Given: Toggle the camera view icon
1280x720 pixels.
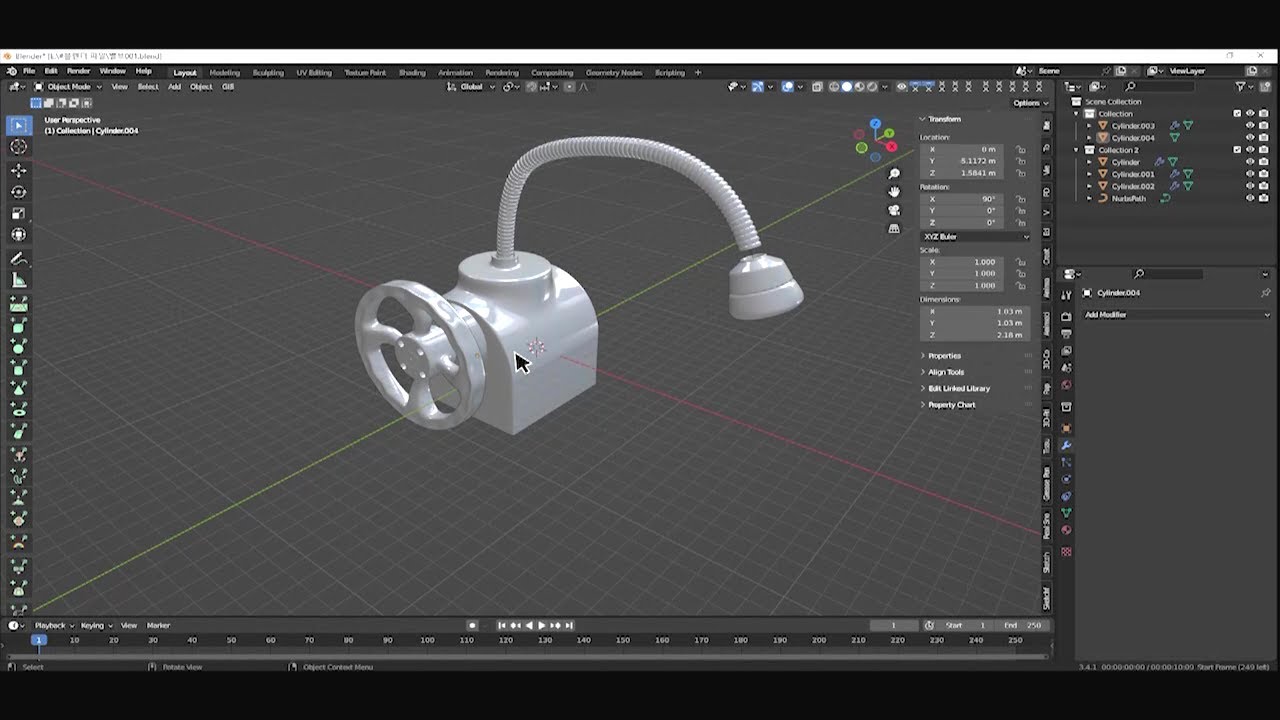Looking at the screenshot, I should click(x=894, y=210).
